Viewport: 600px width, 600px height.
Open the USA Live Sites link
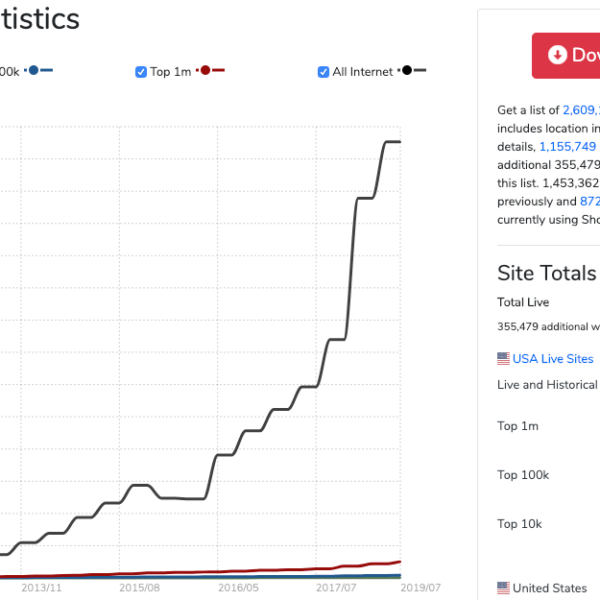click(553, 359)
